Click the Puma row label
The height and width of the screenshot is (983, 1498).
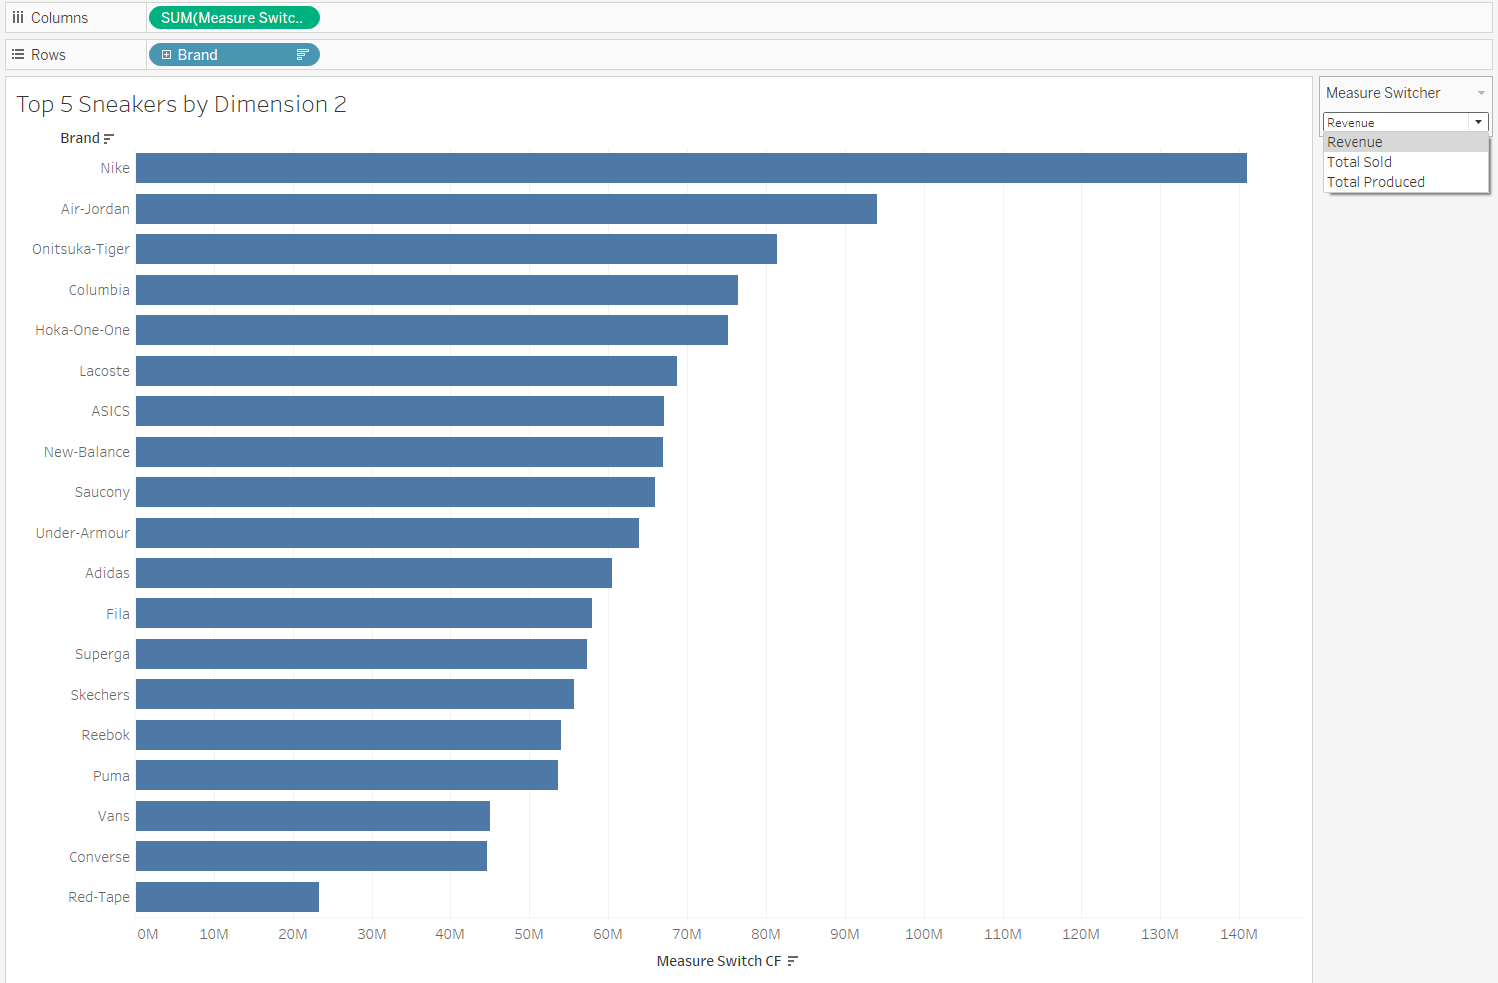111,776
